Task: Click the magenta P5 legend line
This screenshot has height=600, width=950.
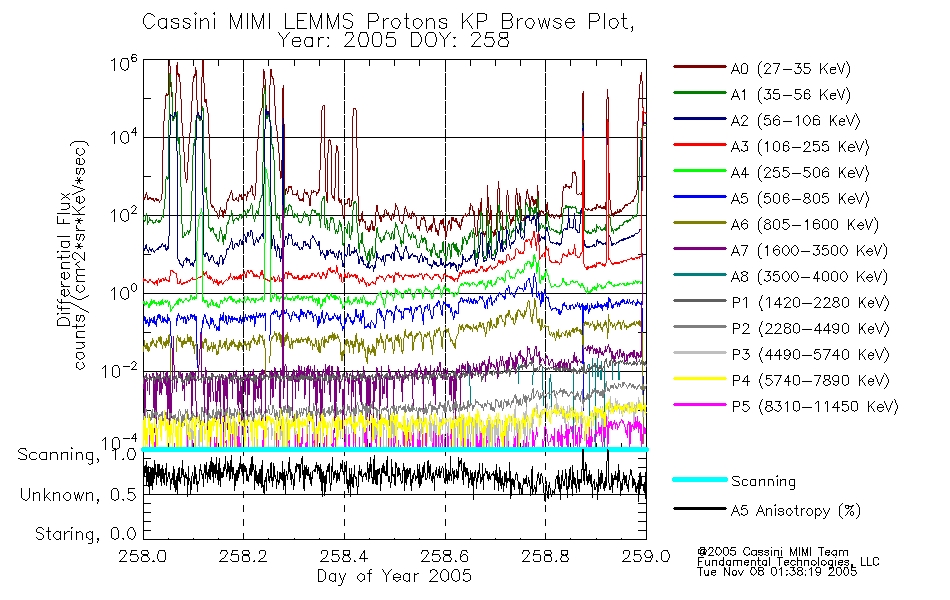Action: 700,404
